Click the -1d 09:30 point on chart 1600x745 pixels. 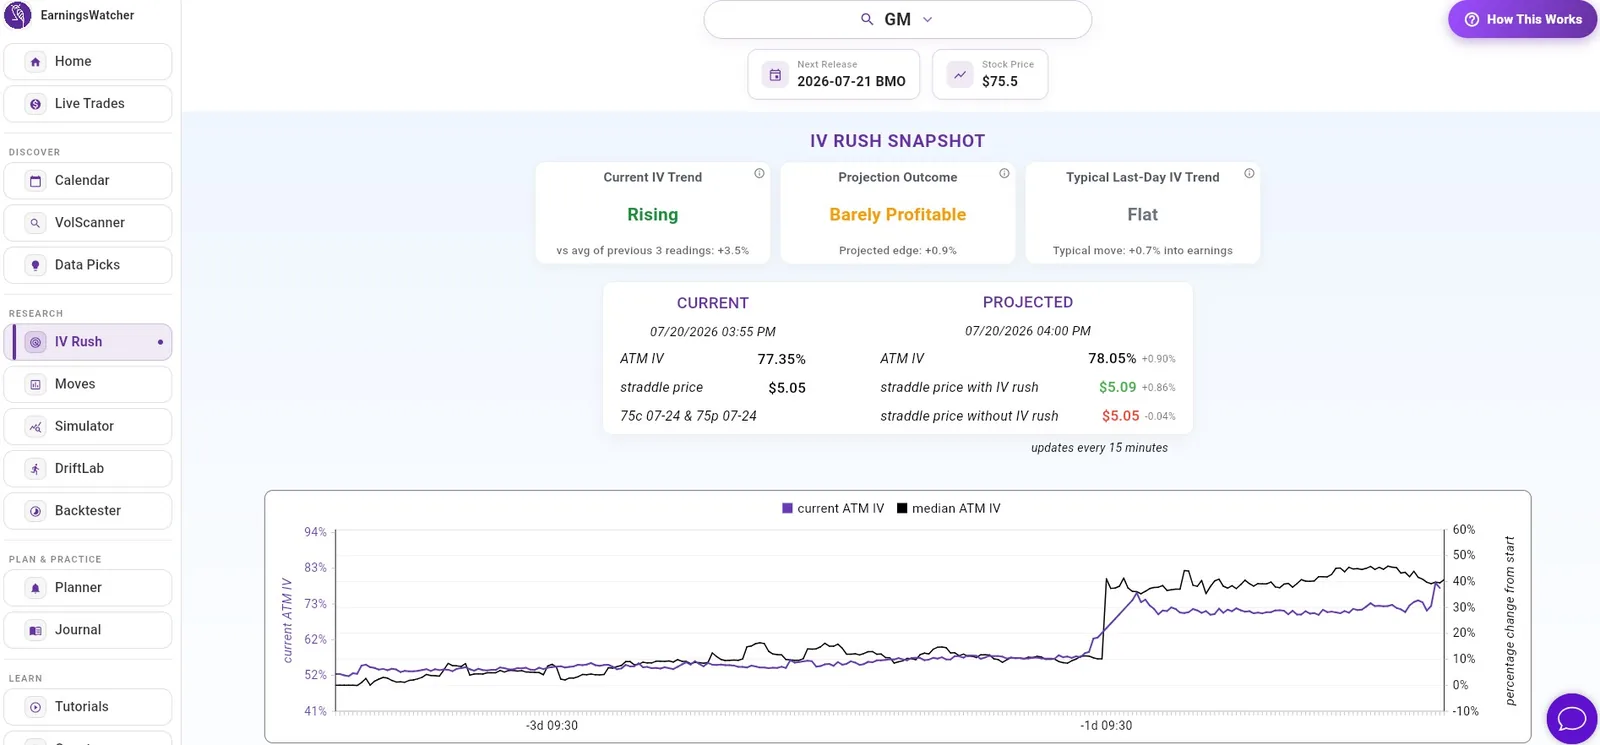[1106, 725]
